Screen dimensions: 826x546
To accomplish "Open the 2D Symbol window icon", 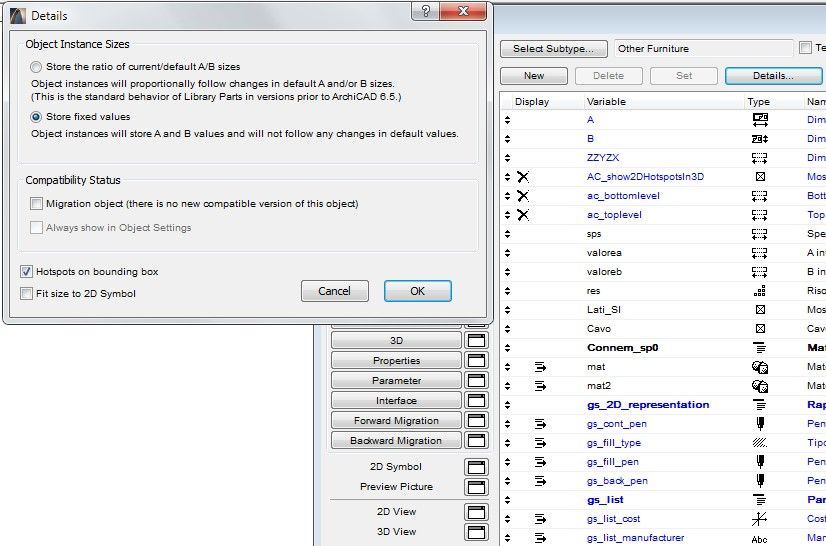I will [x=476, y=467].
